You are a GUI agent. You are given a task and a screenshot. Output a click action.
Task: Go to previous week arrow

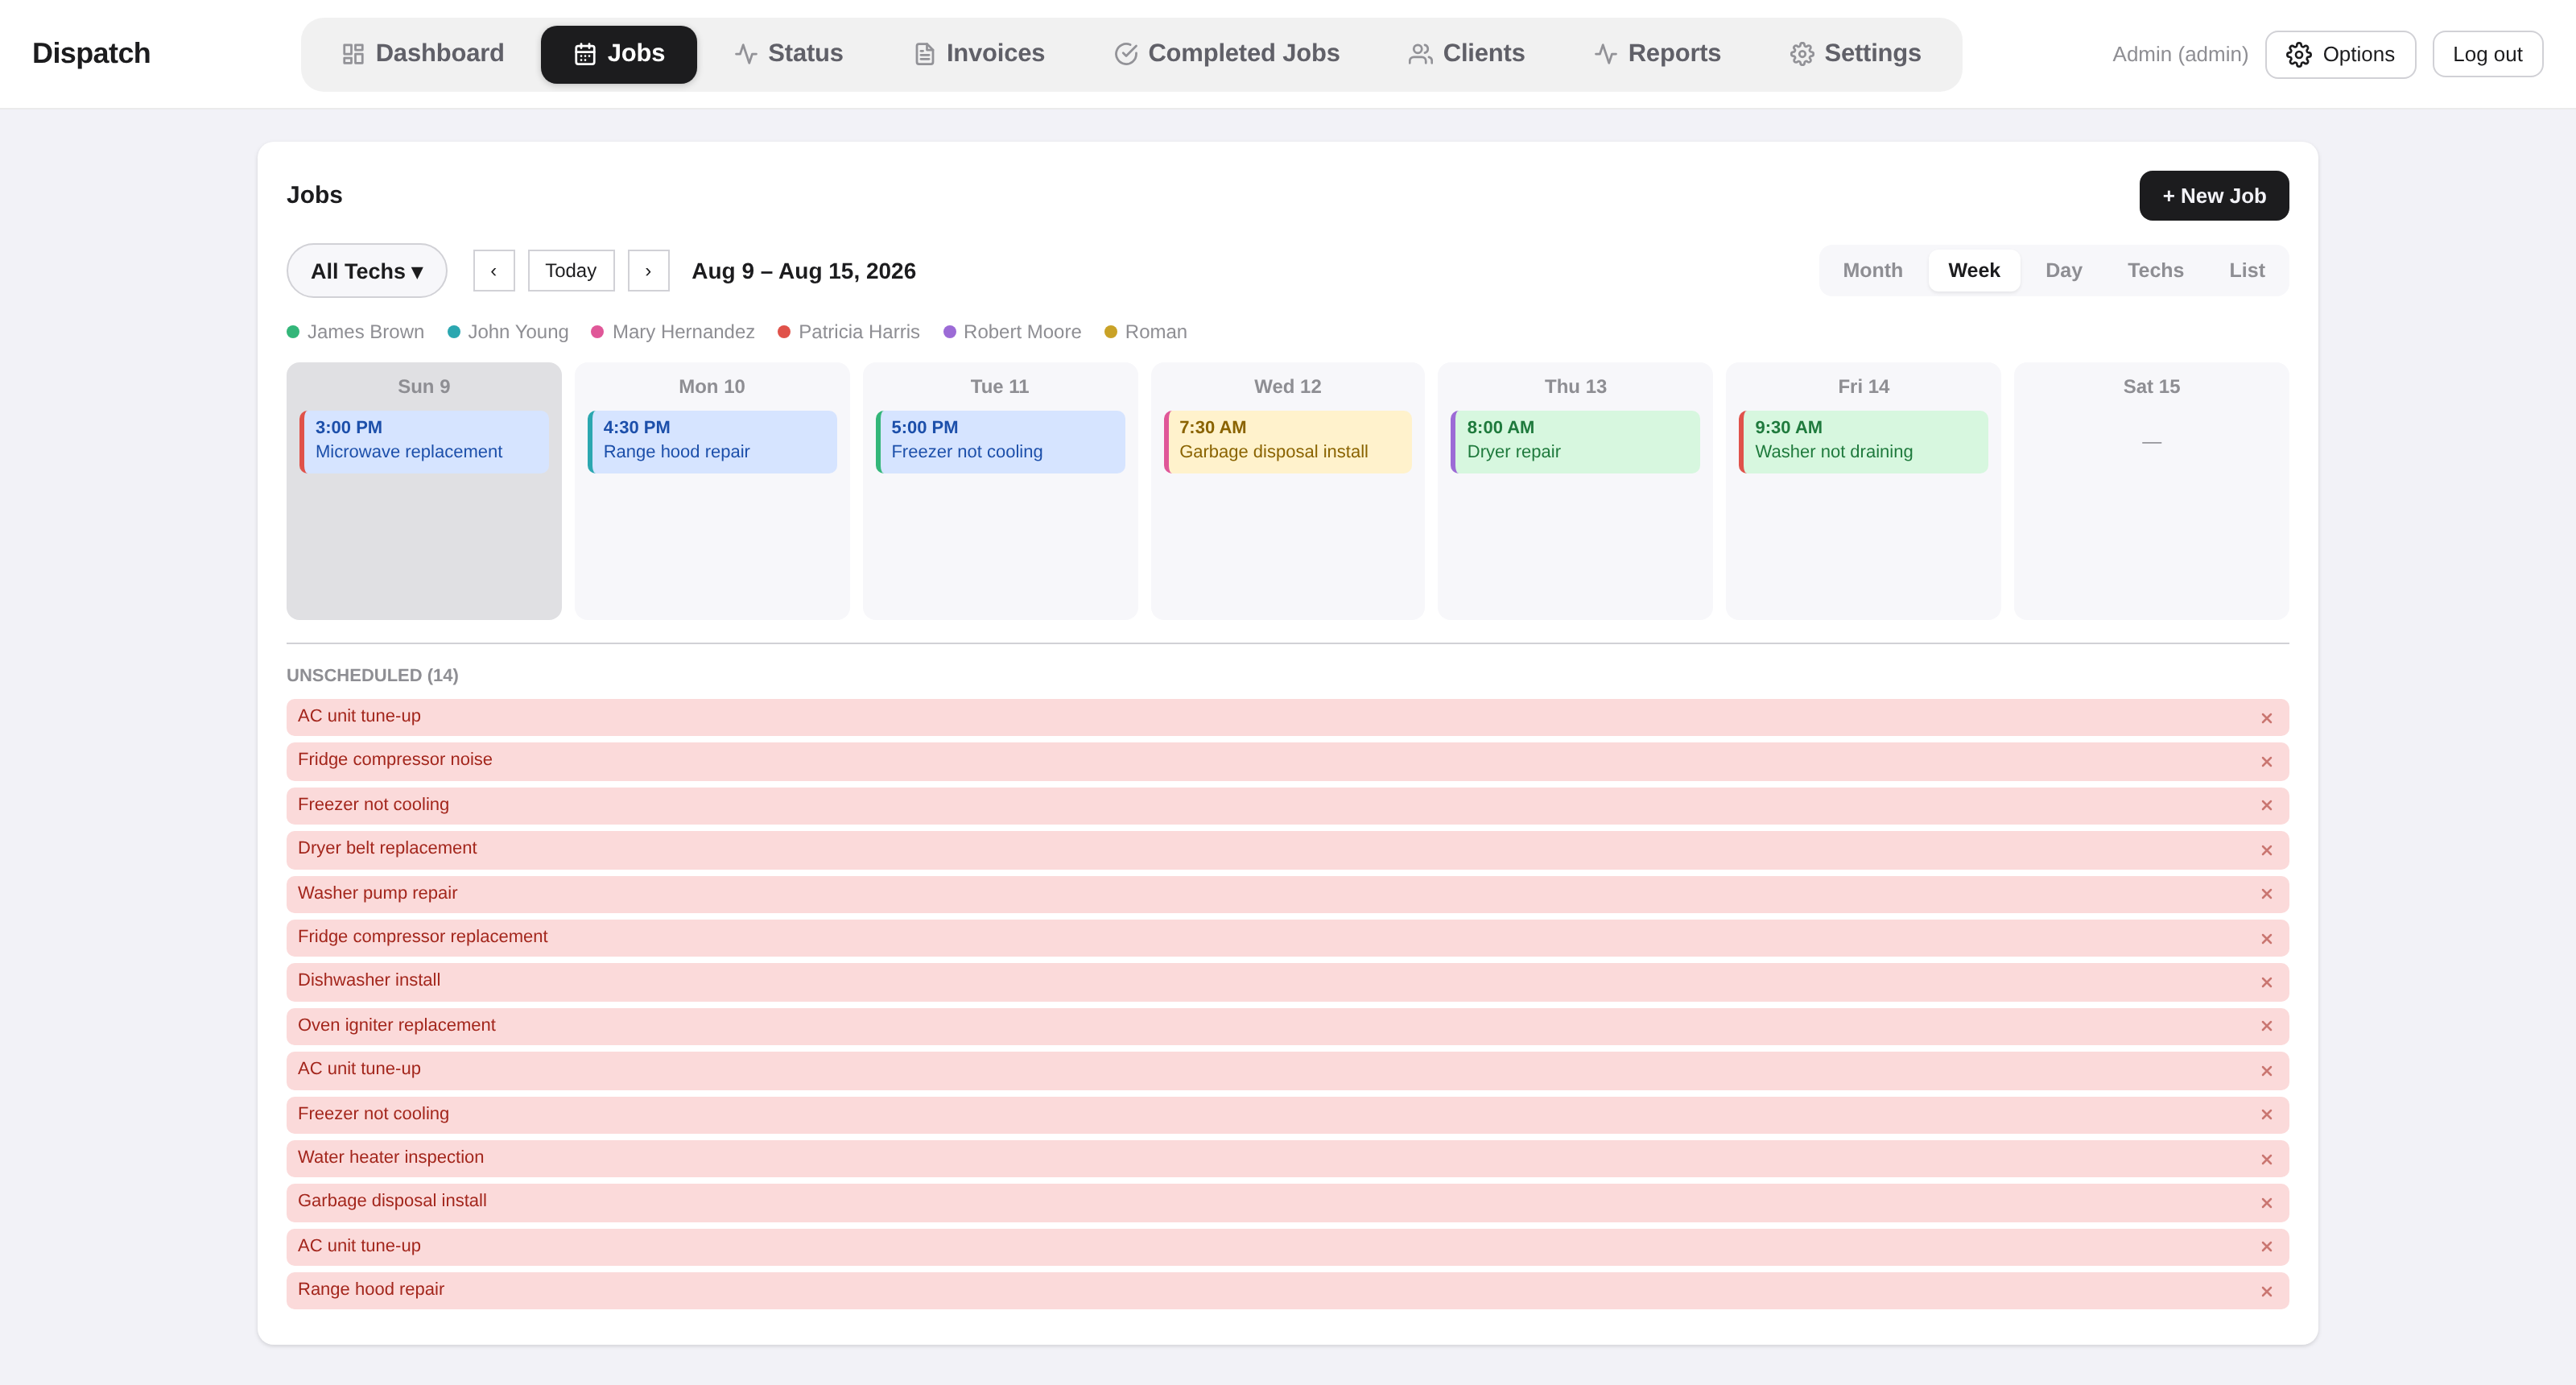(x=494, y=271)
